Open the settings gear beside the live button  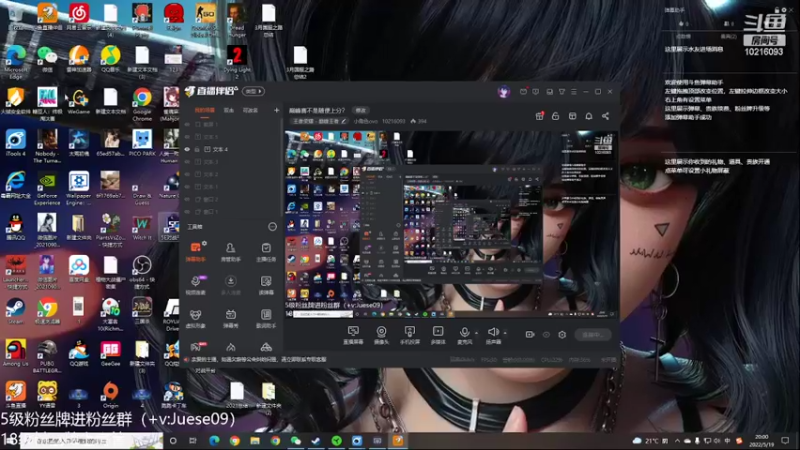click(562, 335)
